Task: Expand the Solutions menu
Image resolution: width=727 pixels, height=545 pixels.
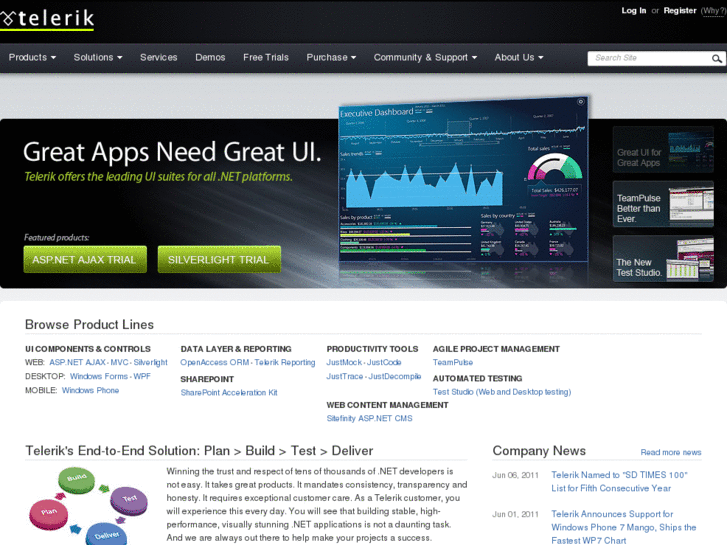Action: point(98,58)
